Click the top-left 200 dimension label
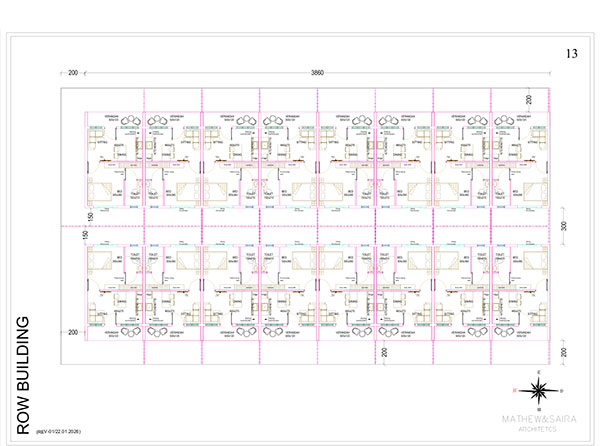Screen dimensions: 600x446 pyautogui.click(x=73, y=74)
